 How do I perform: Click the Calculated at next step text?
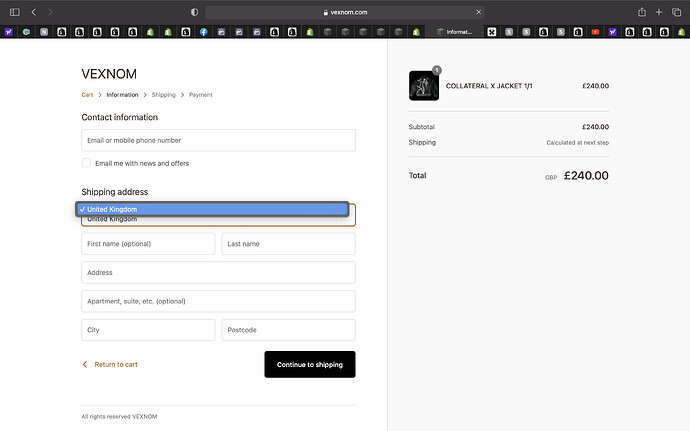[x=578, y=143]
